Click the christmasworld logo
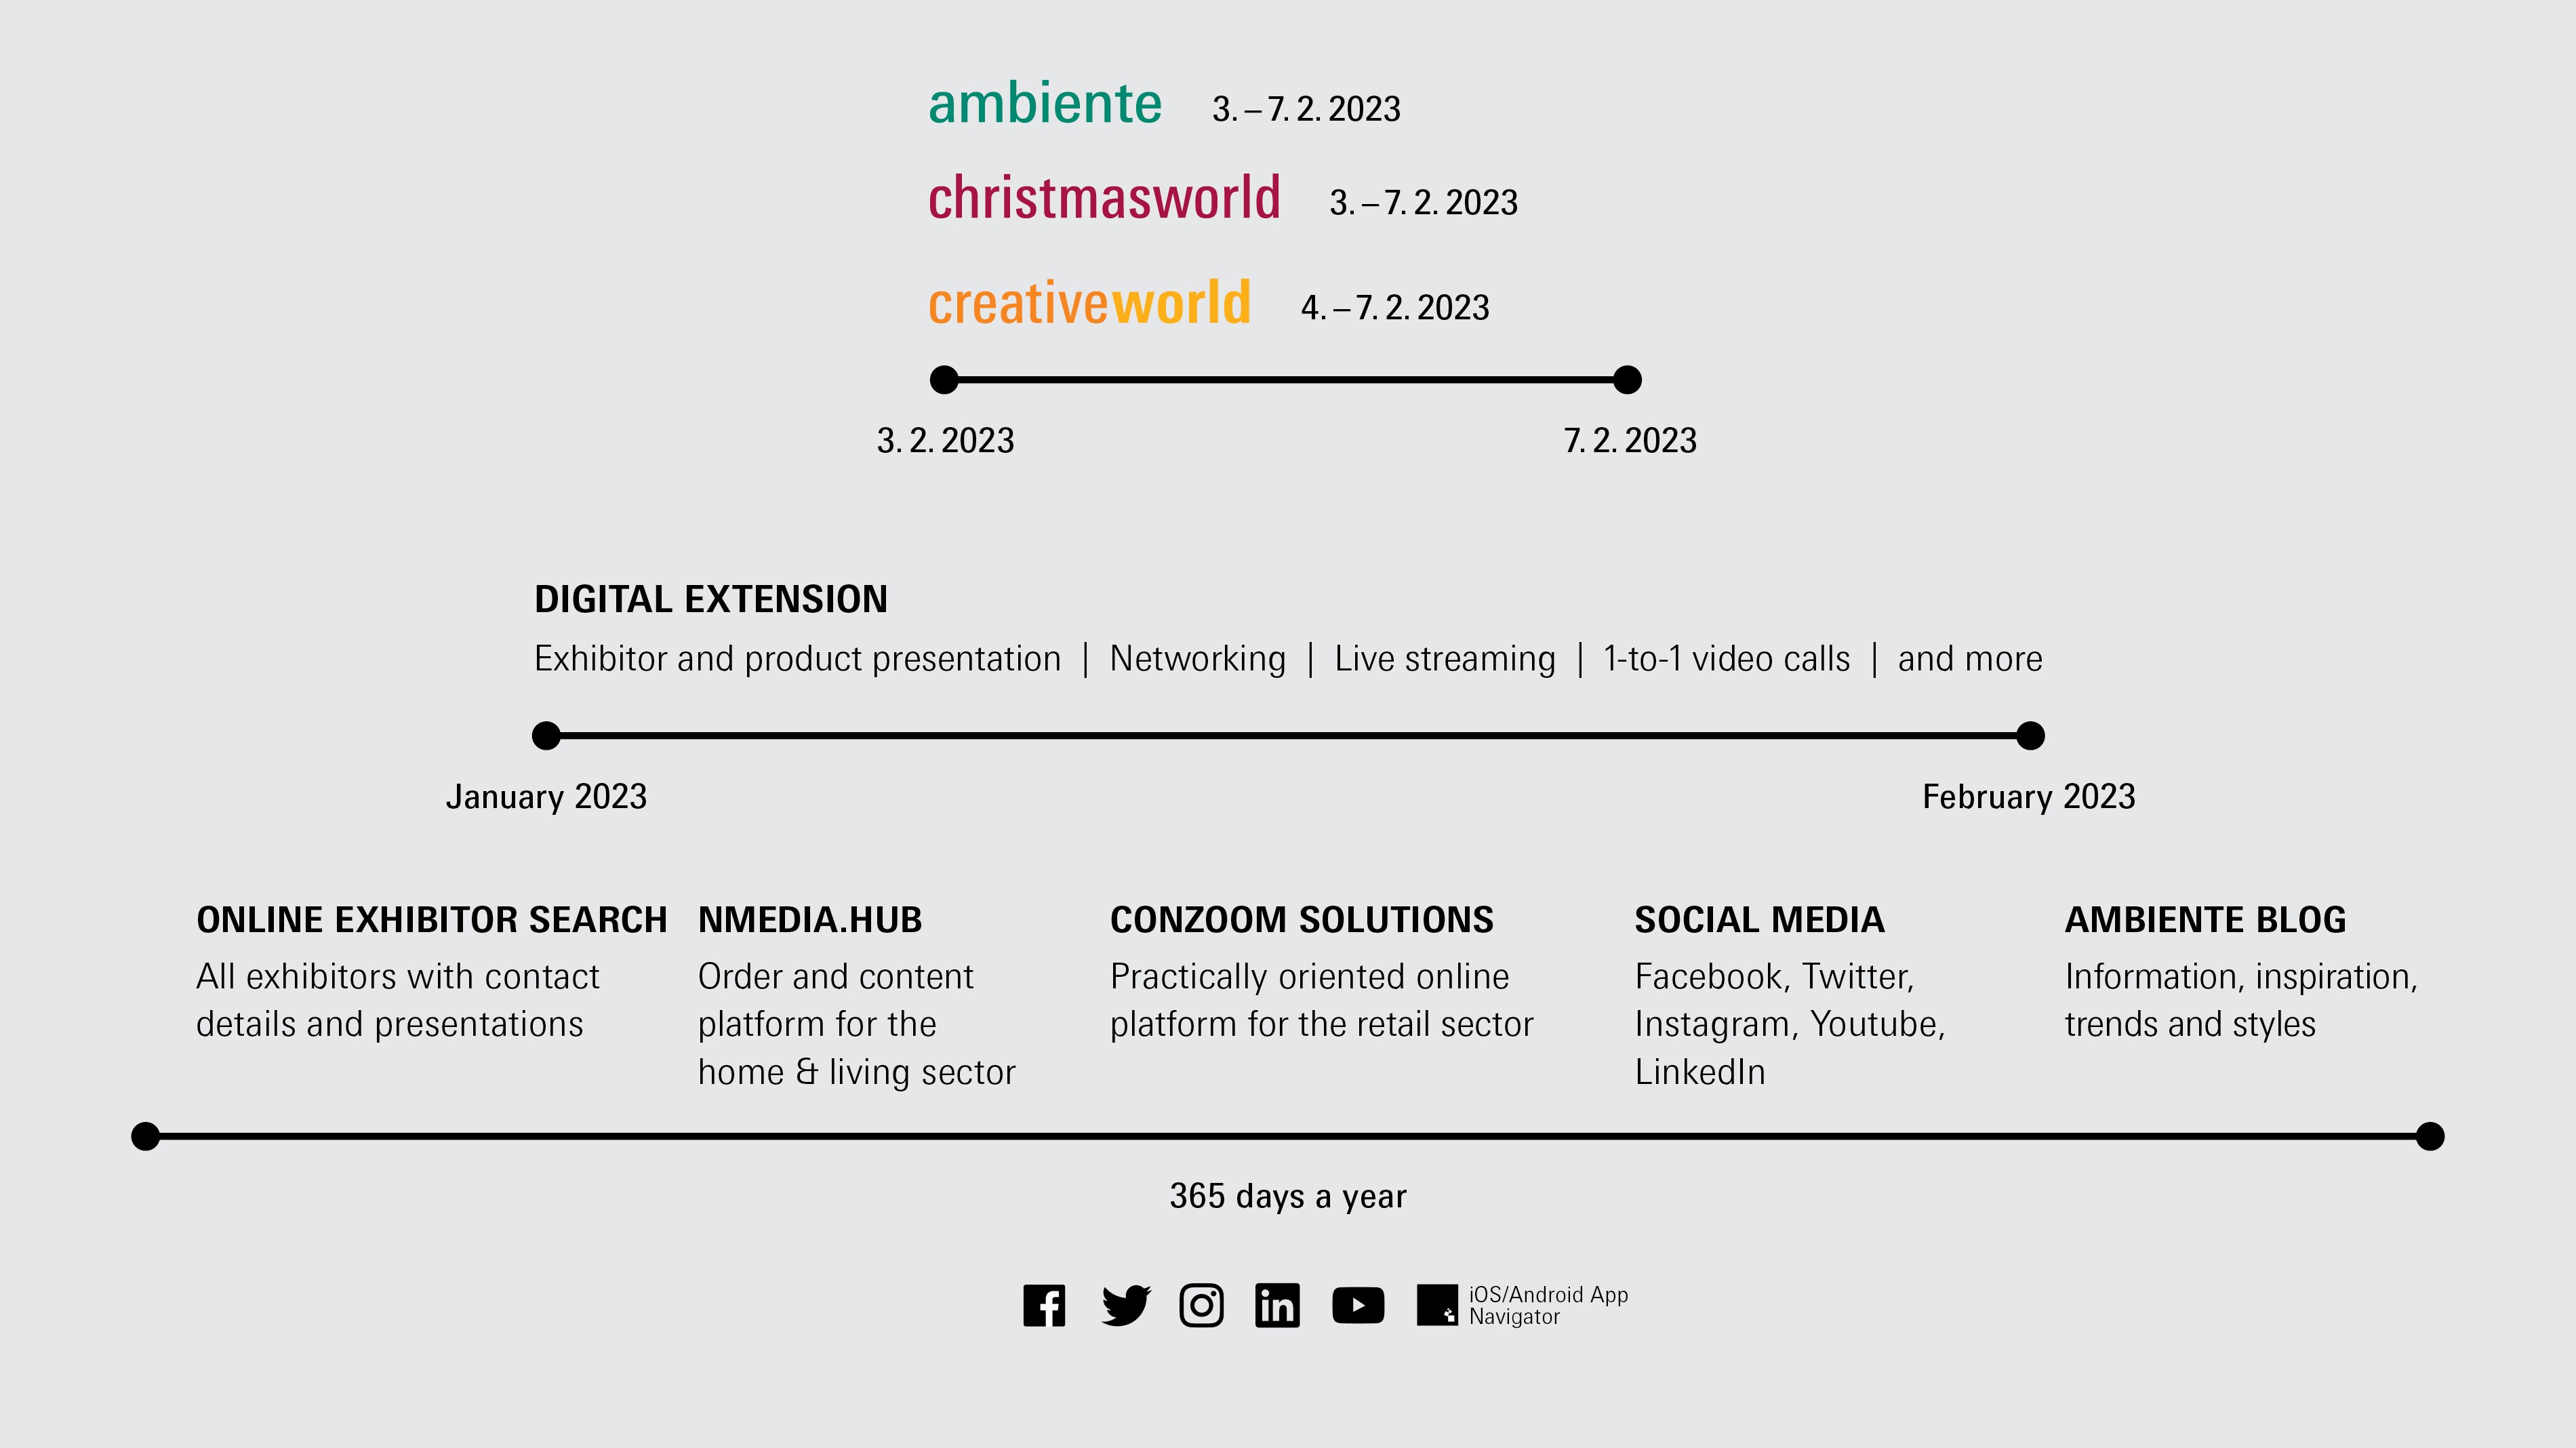The height and width of the screenshot is (1448, 2576). coord(1104,197)
